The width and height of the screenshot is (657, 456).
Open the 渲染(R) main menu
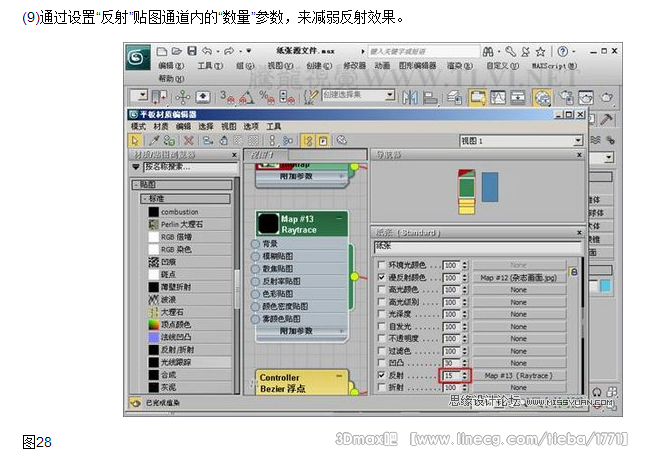[460, 66]
